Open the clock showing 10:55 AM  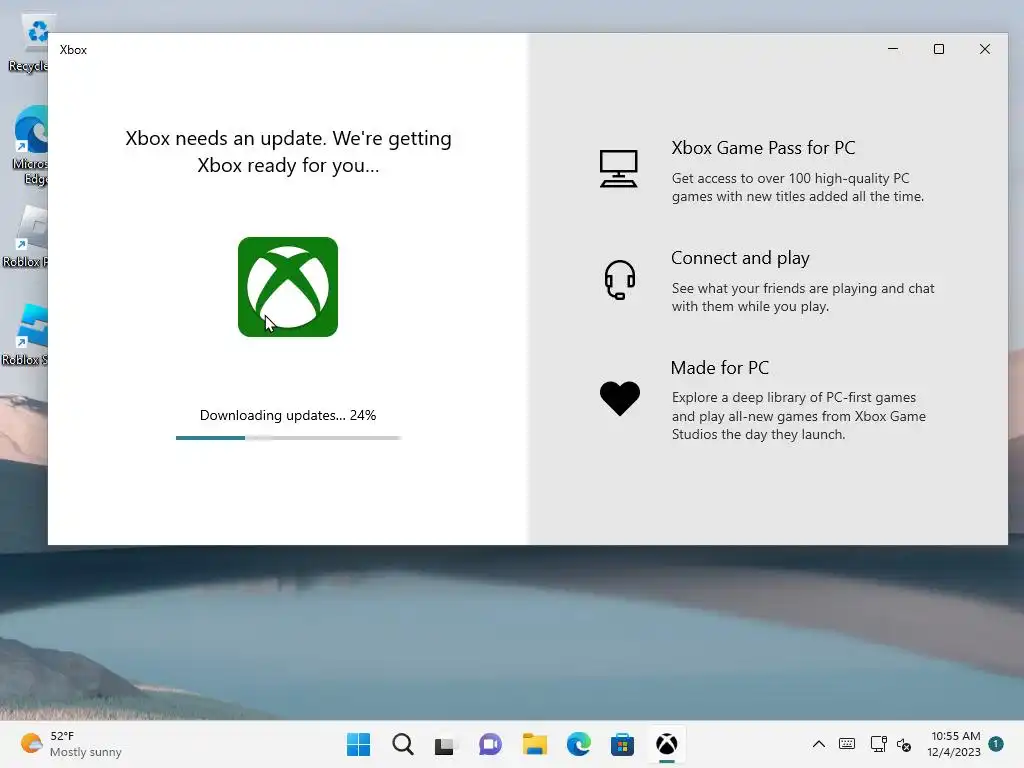click(954, 744)
